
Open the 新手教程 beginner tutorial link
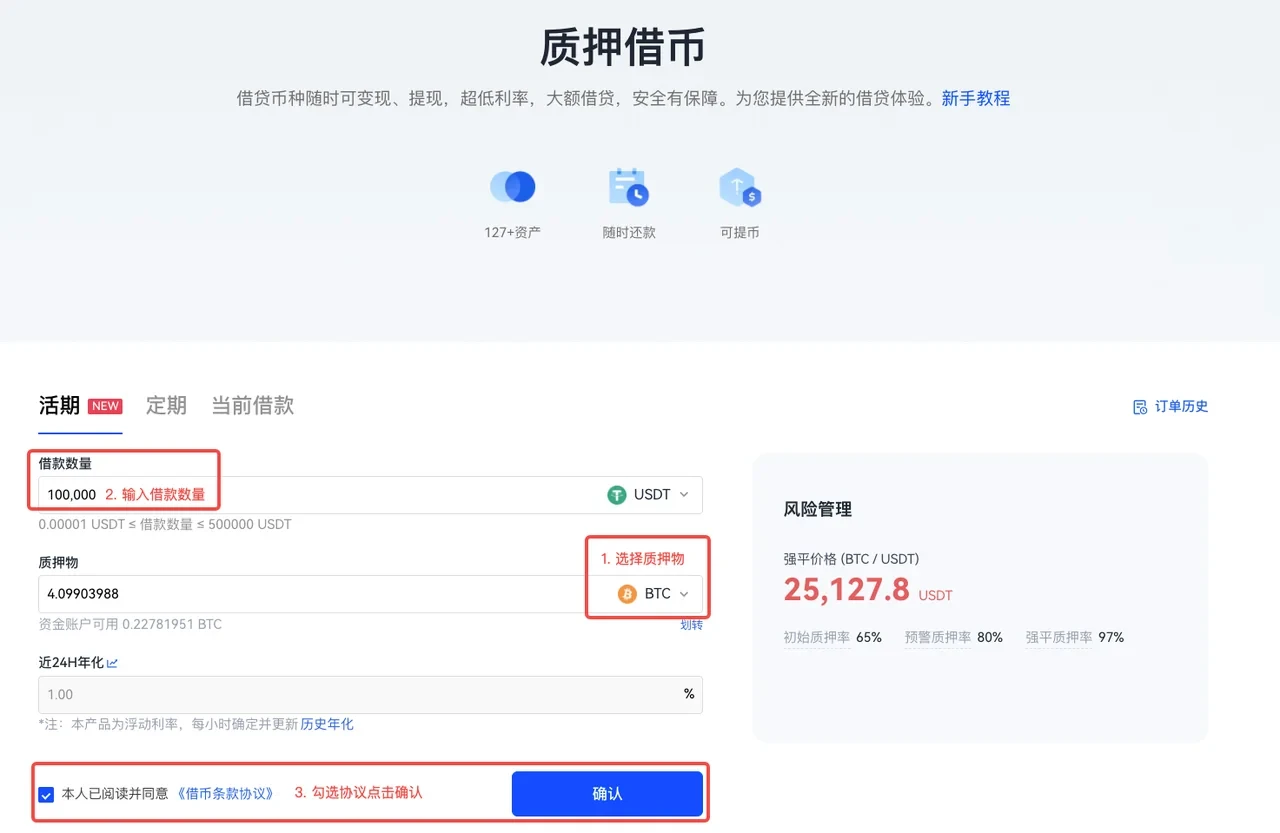(x=975, y=98)
